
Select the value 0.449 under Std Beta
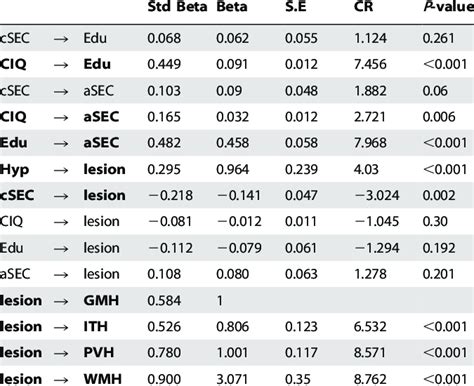[x=164, y=64]
